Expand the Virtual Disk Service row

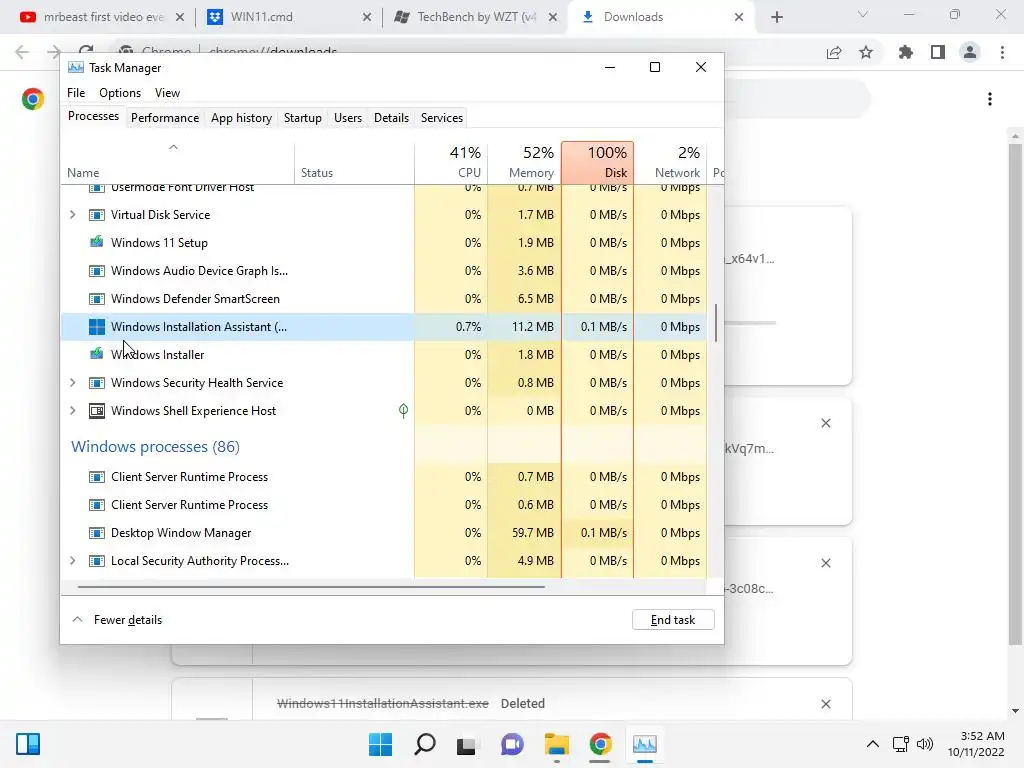click(72, 215)
